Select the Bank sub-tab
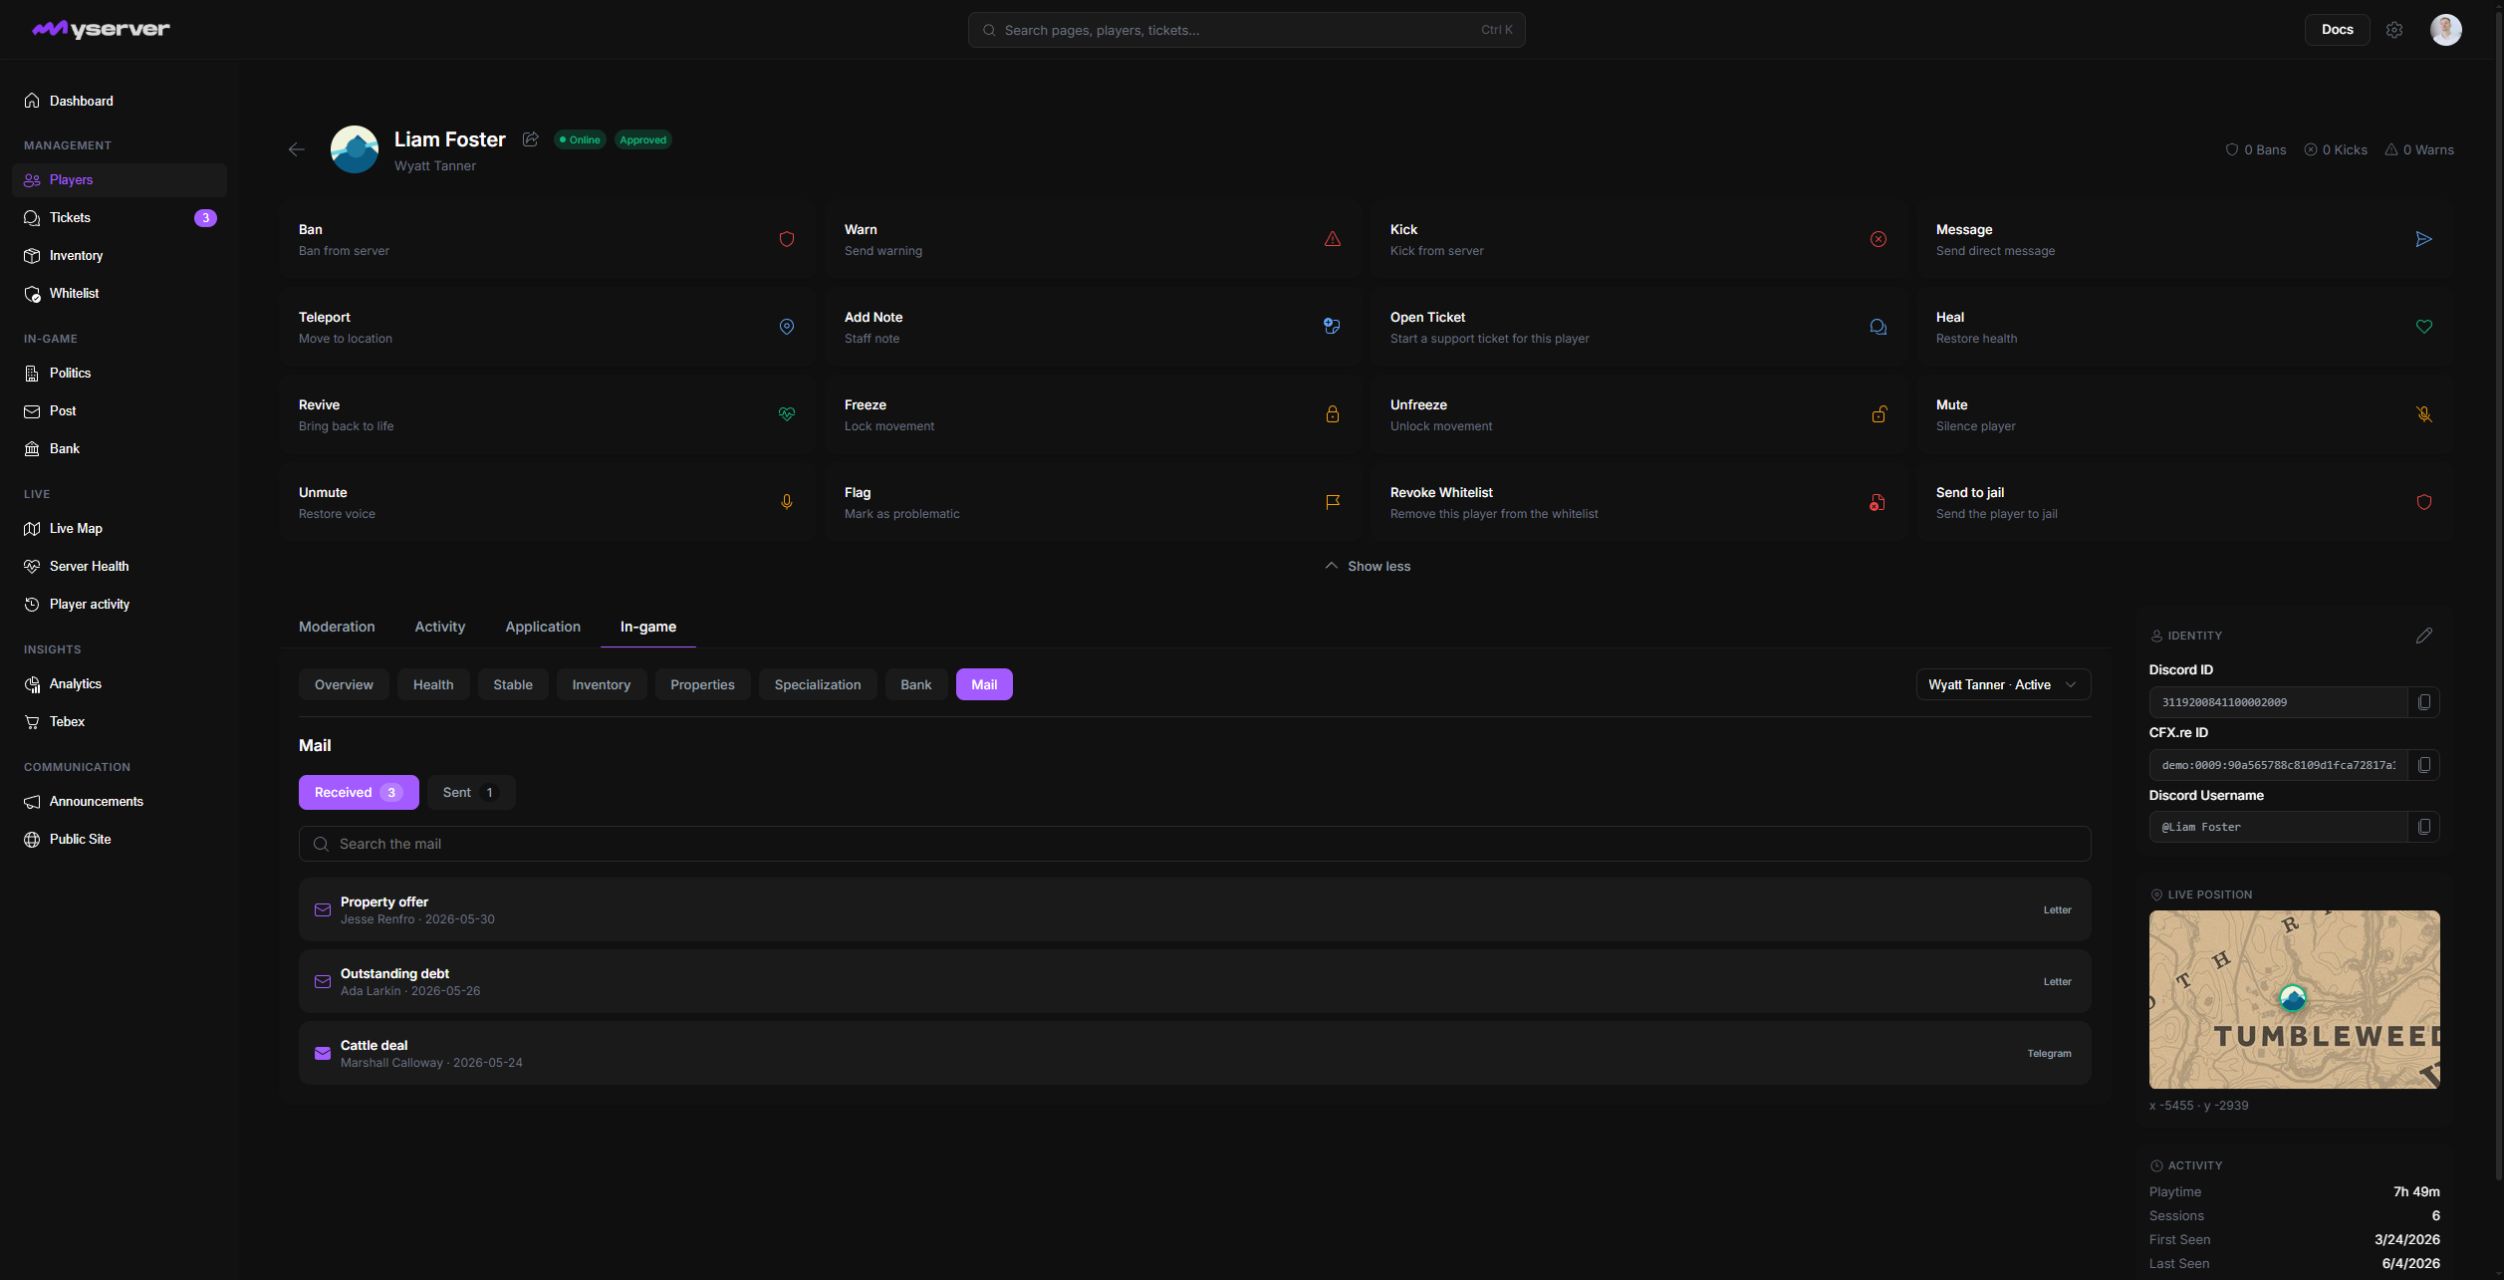The width and height of the screenshot is (2504, 1280). [x=915, y=685]
